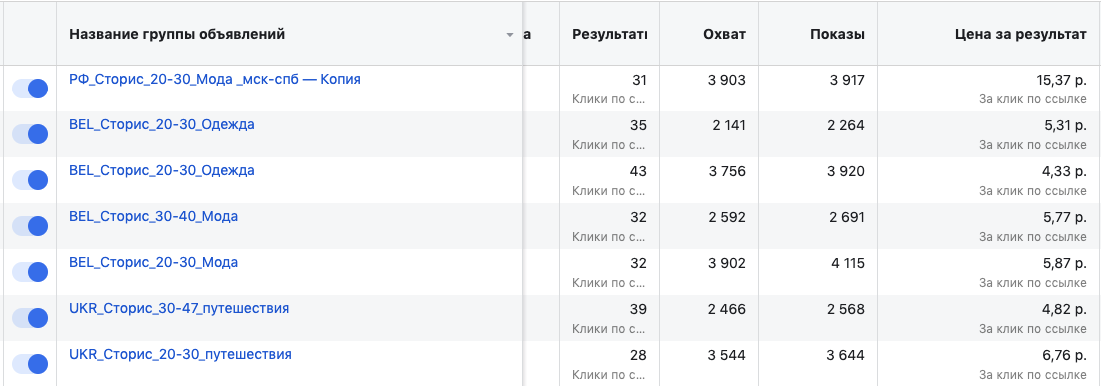Image resolution: width=1101 pixels, height=386 pixels.
Task: Switch off the UKR_Сторис_20-30_путешествия ad set
Action: click(x=30, y=364)
